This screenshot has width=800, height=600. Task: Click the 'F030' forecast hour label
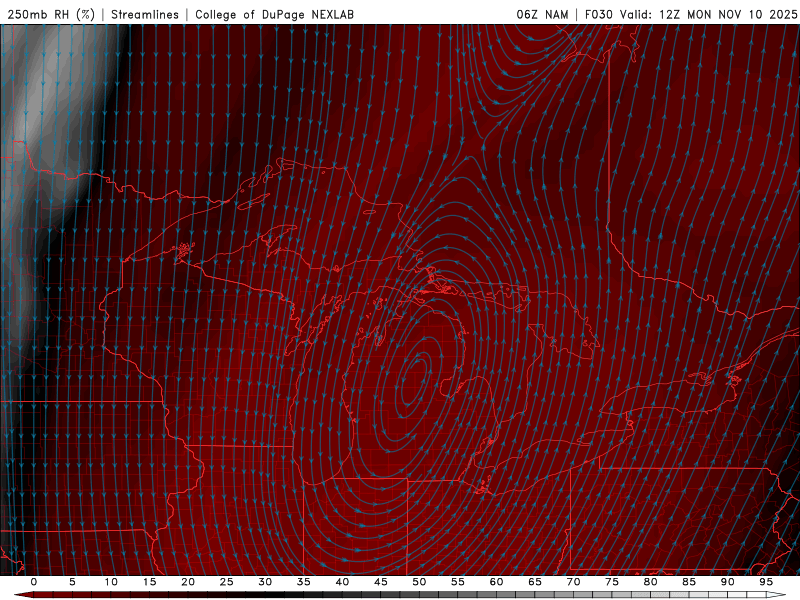(x=598, y=14)
